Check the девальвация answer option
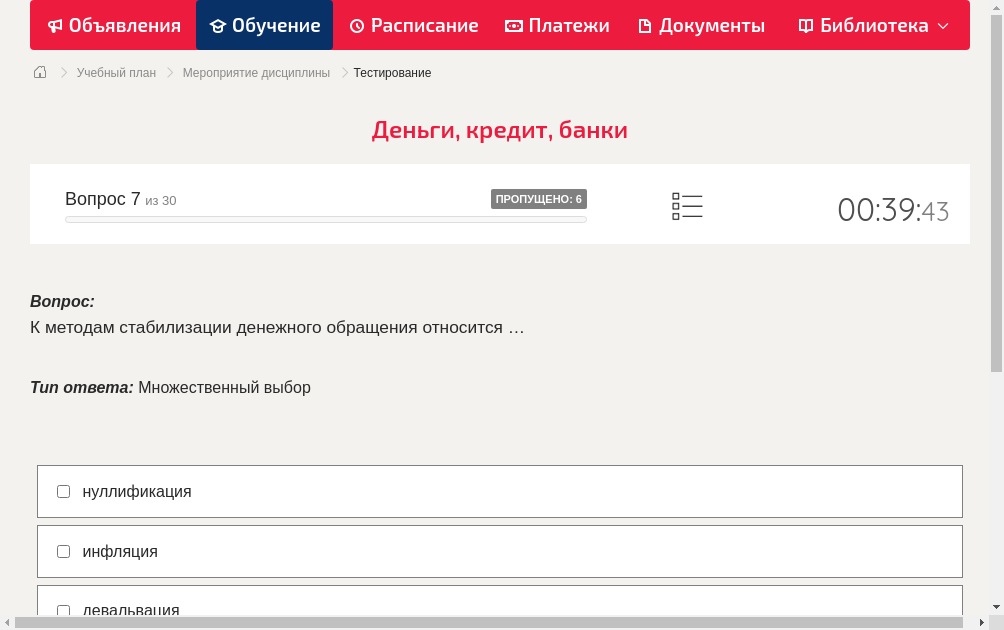1004x630 pixels. (x=63, y=610)
